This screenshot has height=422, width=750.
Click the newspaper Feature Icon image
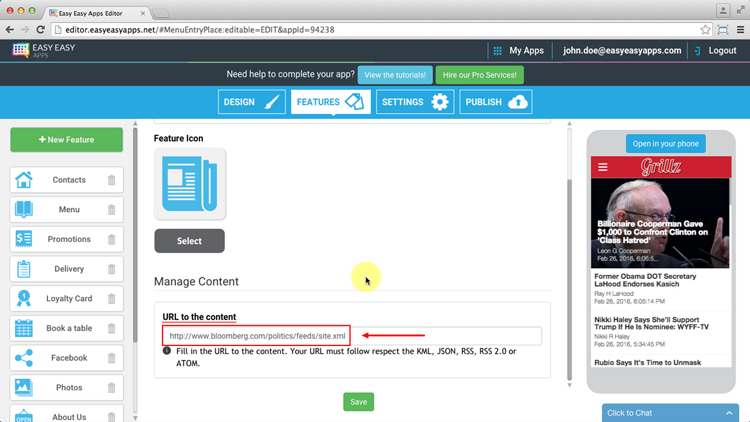pyautogui.click(x=190, y=184)
